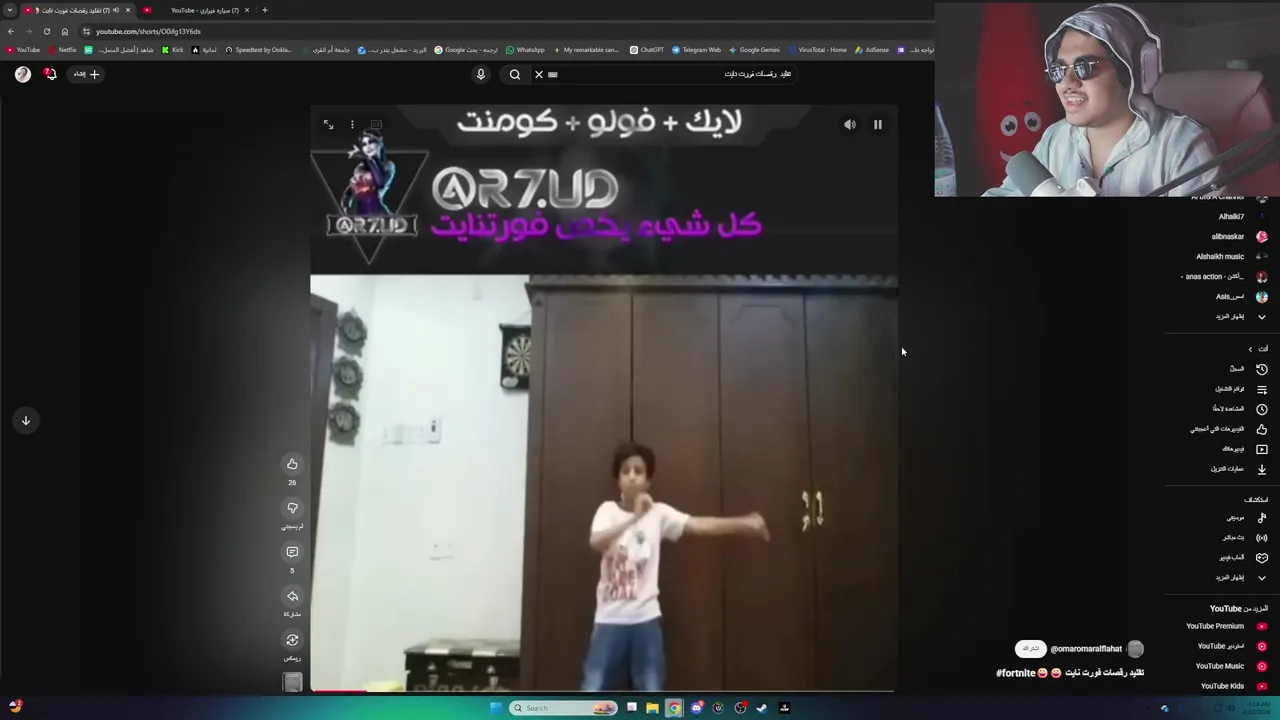Open File Explorer from the taskbar

pyautogui.click(x=652, y=708)
